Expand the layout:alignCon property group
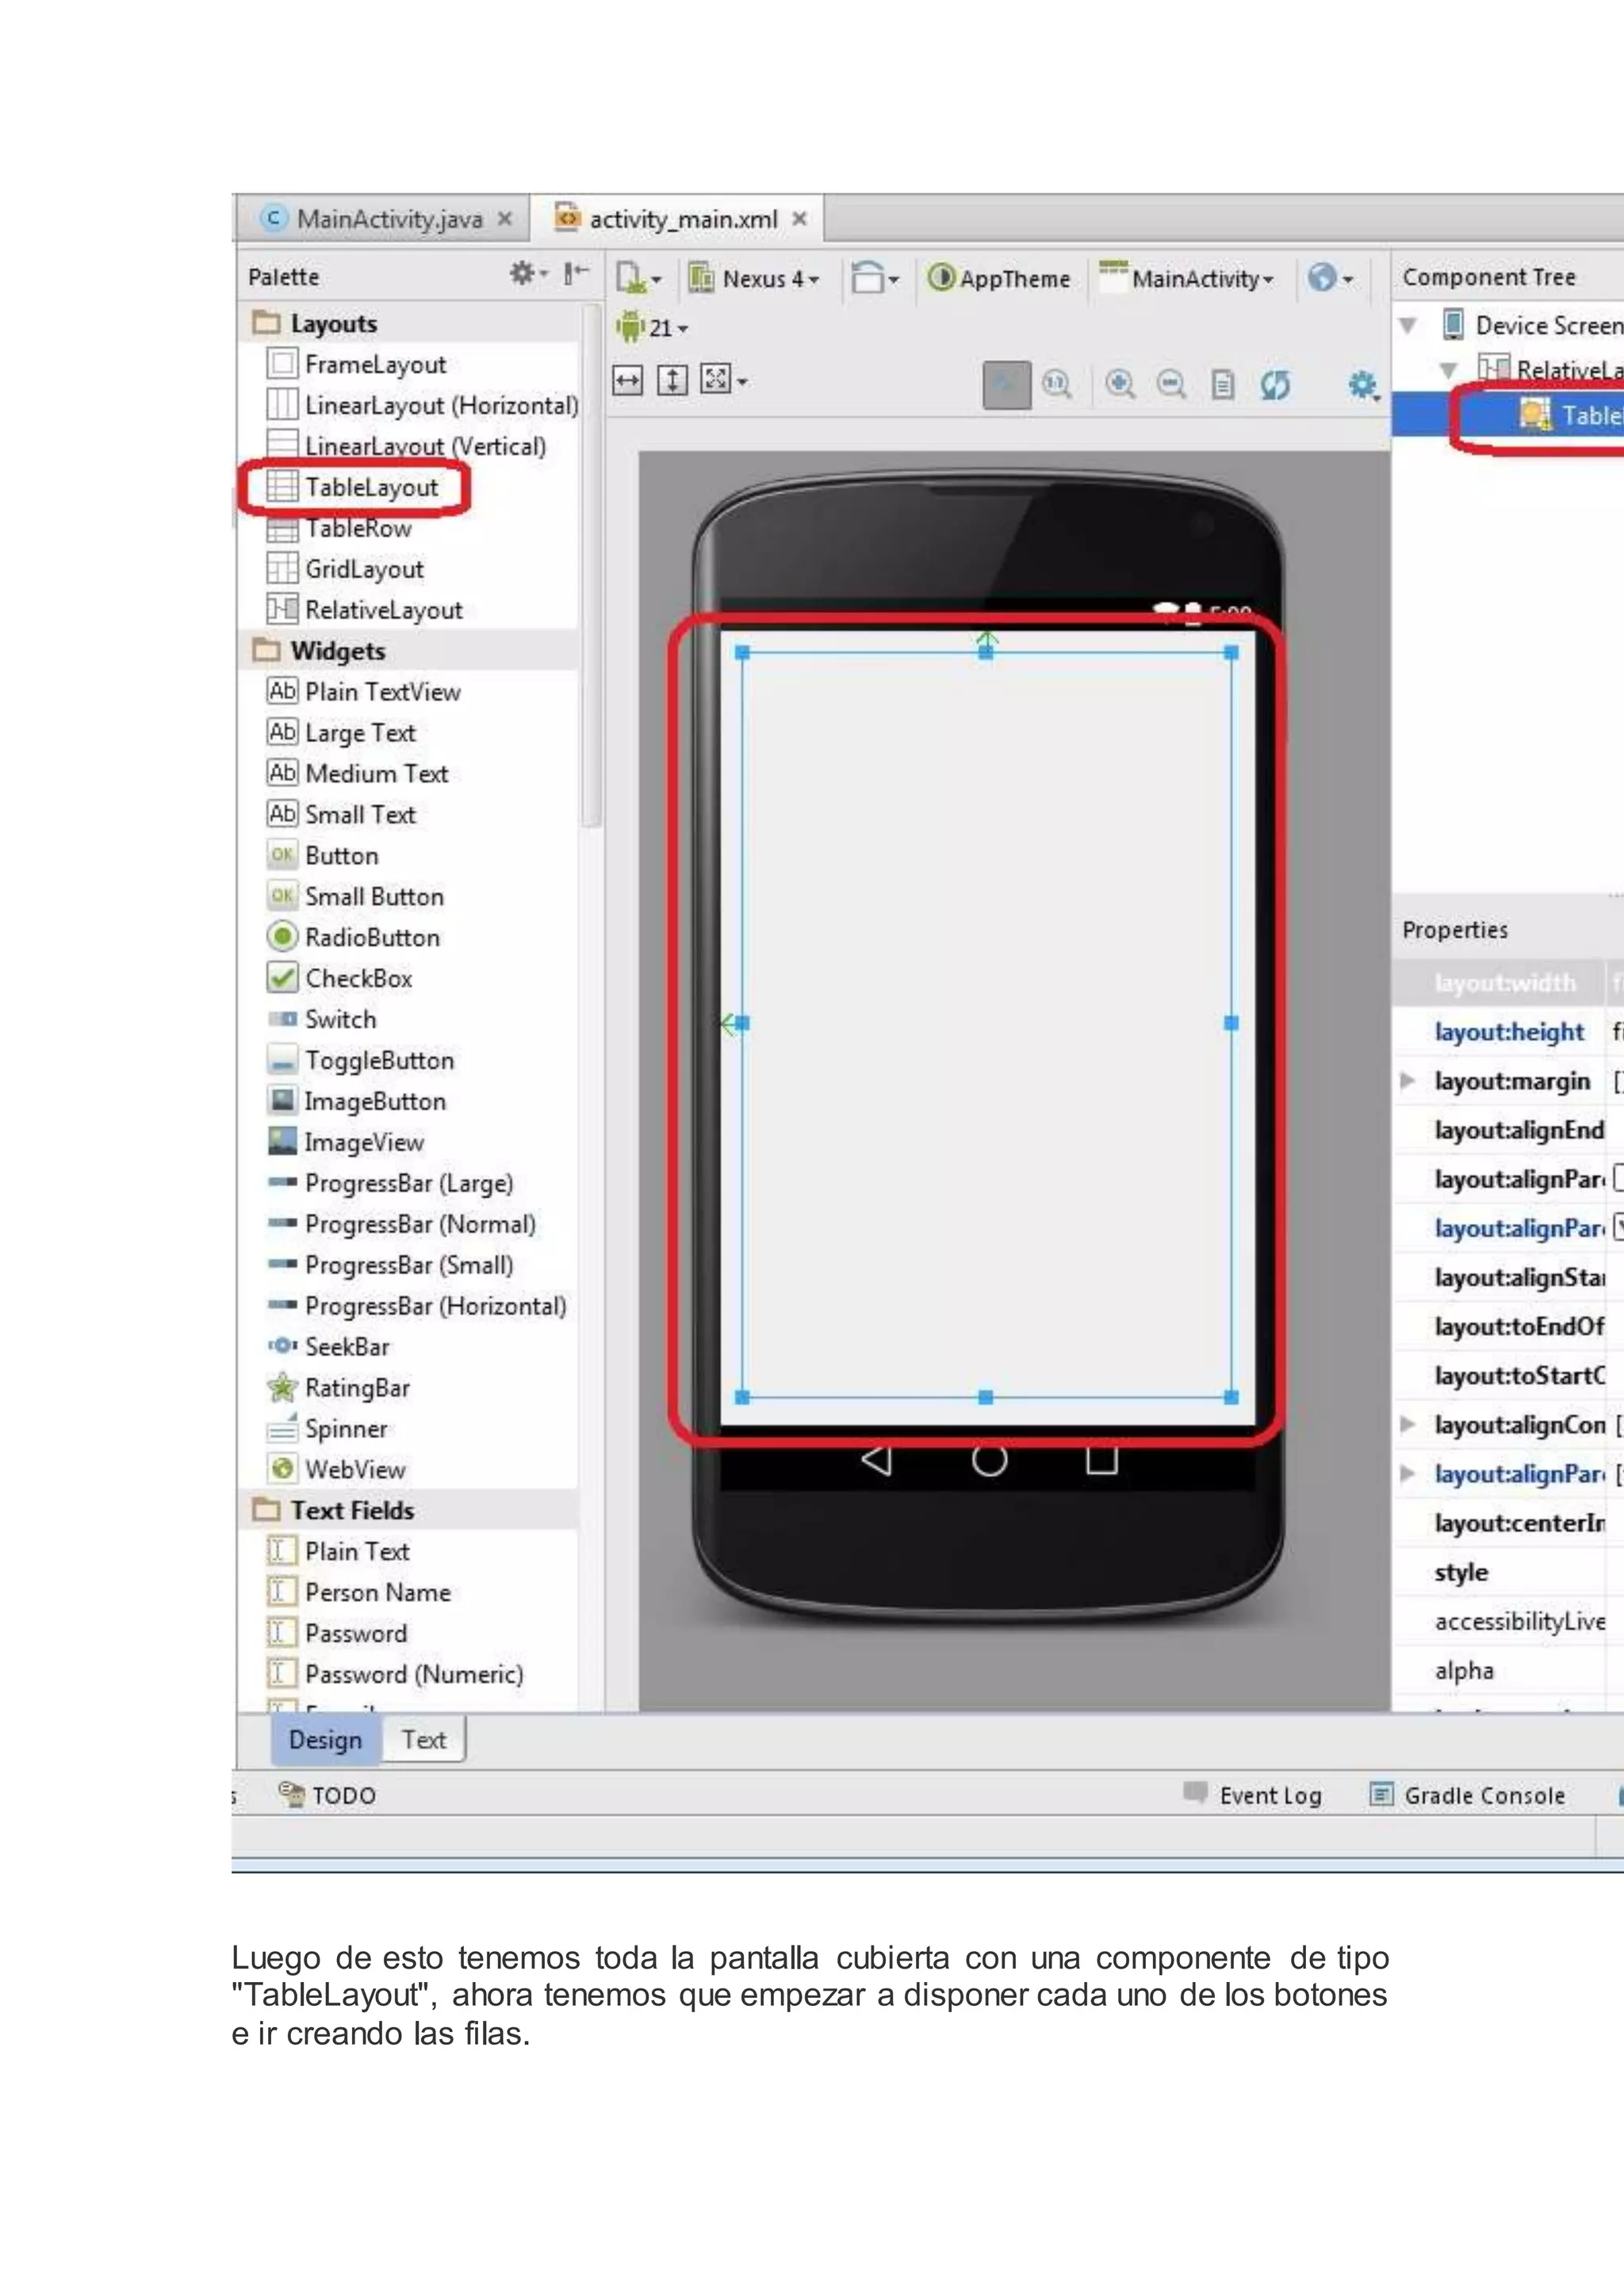The width and height of the screenshot is (1624, 2296). [x=1407, y=1425]
